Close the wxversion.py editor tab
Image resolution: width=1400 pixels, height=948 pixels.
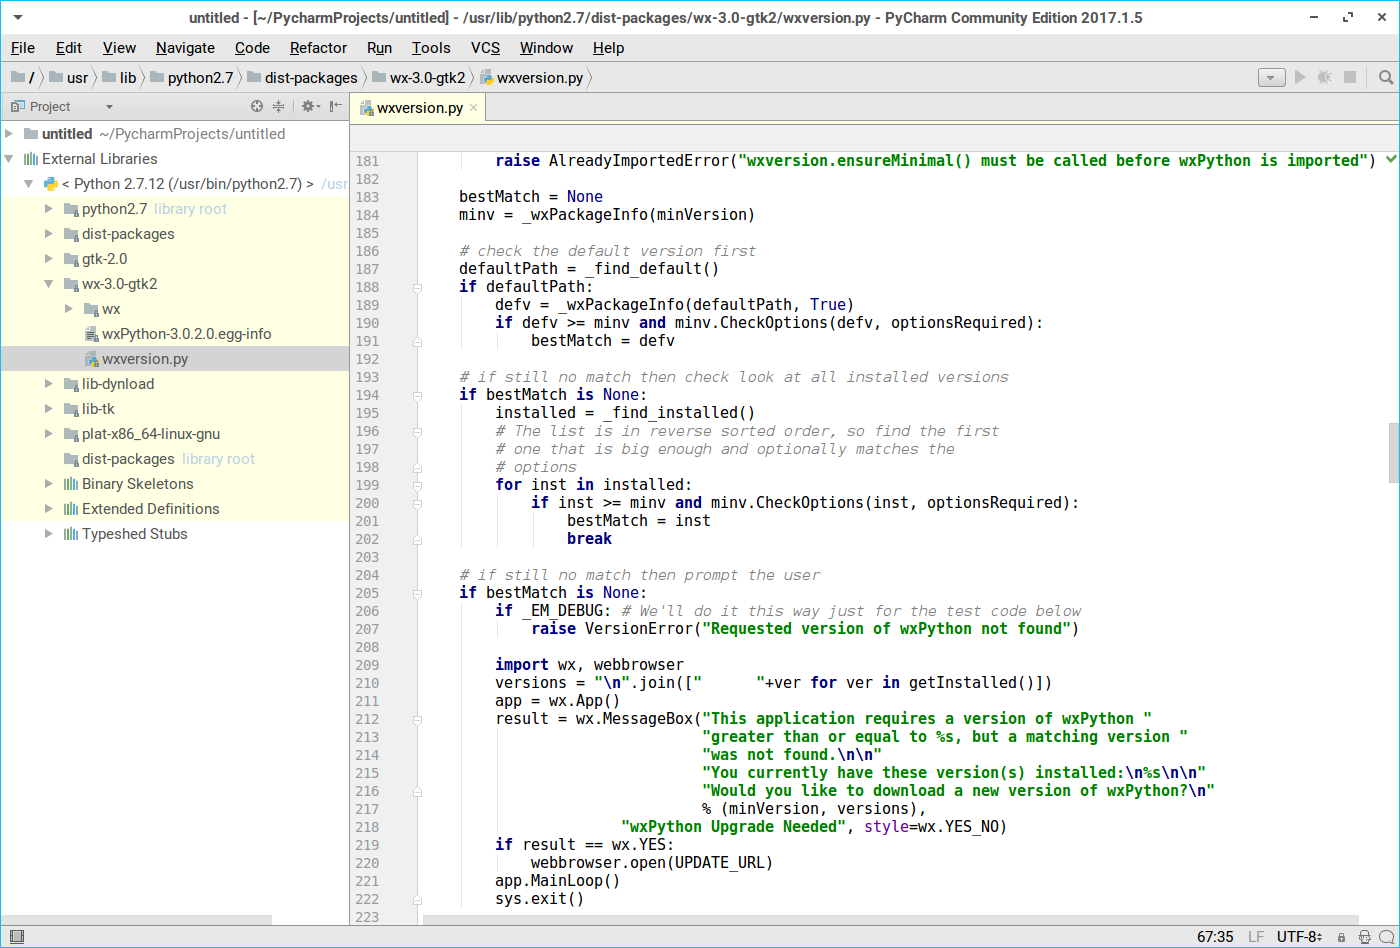click(x=474, y=108)
